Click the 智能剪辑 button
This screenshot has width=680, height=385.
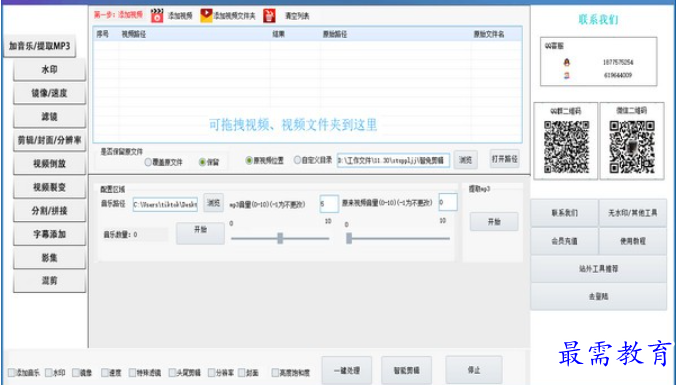click(406, 370)
